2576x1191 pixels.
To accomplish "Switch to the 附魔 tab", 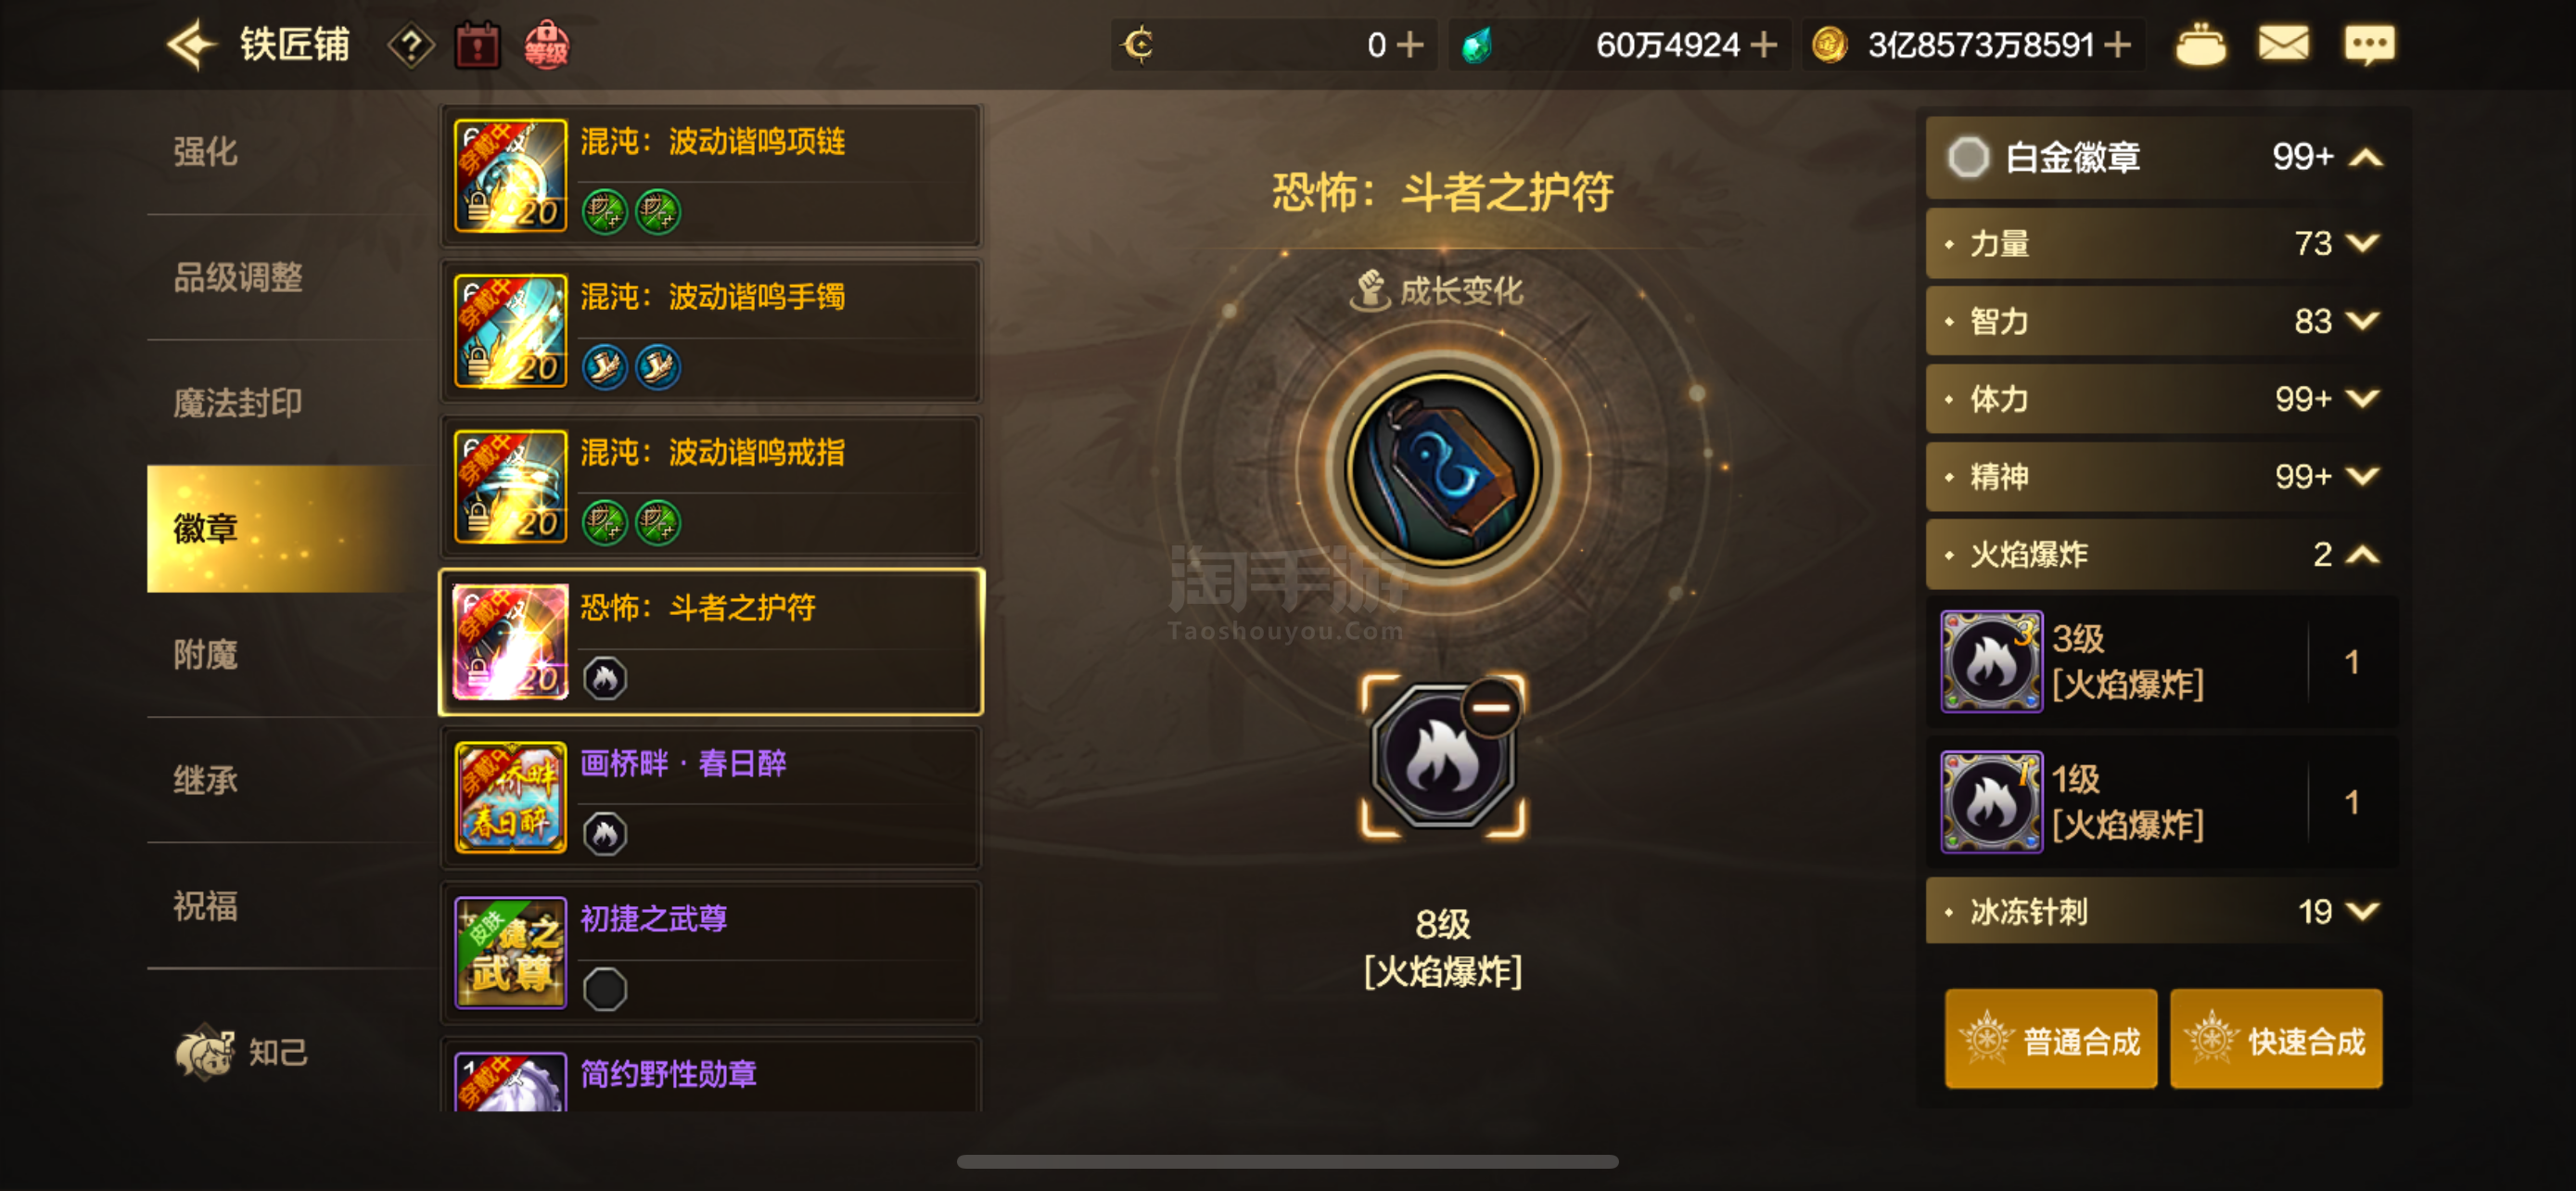I will pos(206,655).
